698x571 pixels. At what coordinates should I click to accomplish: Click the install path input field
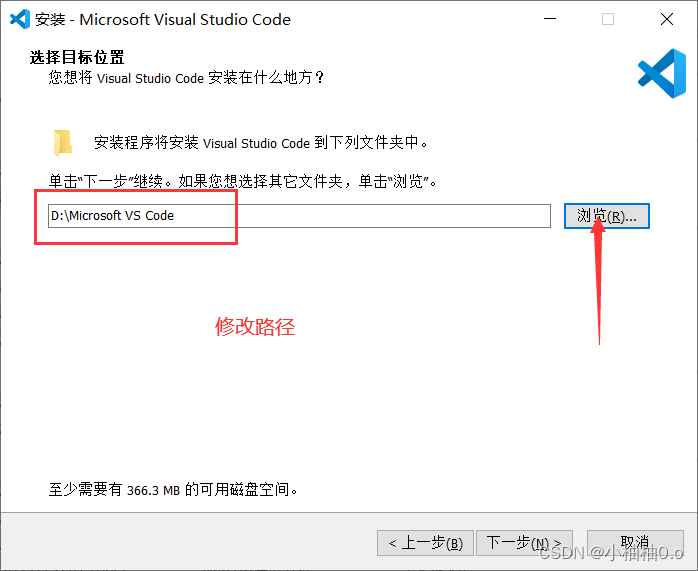tap(299, 216)
